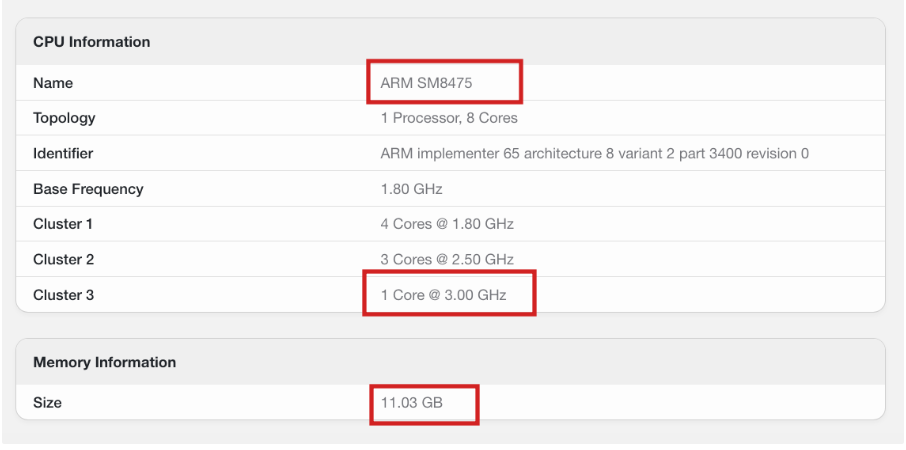The height and width of the screenshot is (450, 906).
Task: Select the ARM SM8475 processor name value
Action: tap(426, 83)
